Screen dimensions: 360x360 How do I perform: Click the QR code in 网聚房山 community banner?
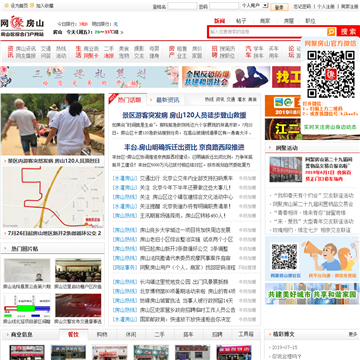coord(284,257)
